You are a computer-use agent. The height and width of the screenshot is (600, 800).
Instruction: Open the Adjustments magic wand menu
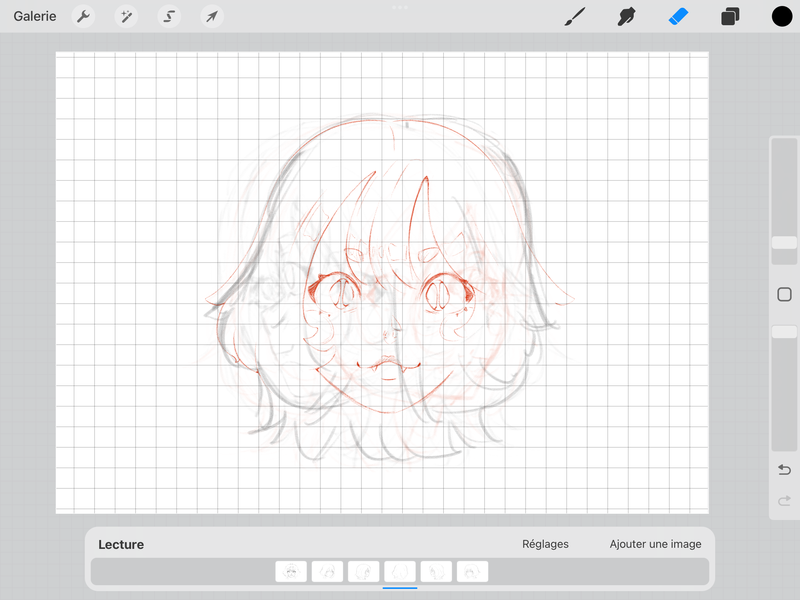[127, 17]
